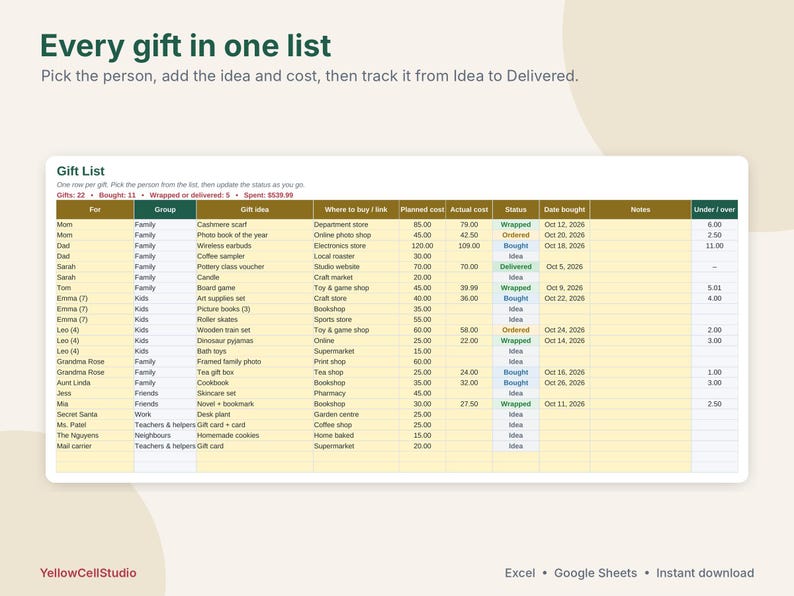The width and height of the screenshot is (794, 596).
Task: Select the 'Tea gift box' cell
Action: tap(255, 372)
